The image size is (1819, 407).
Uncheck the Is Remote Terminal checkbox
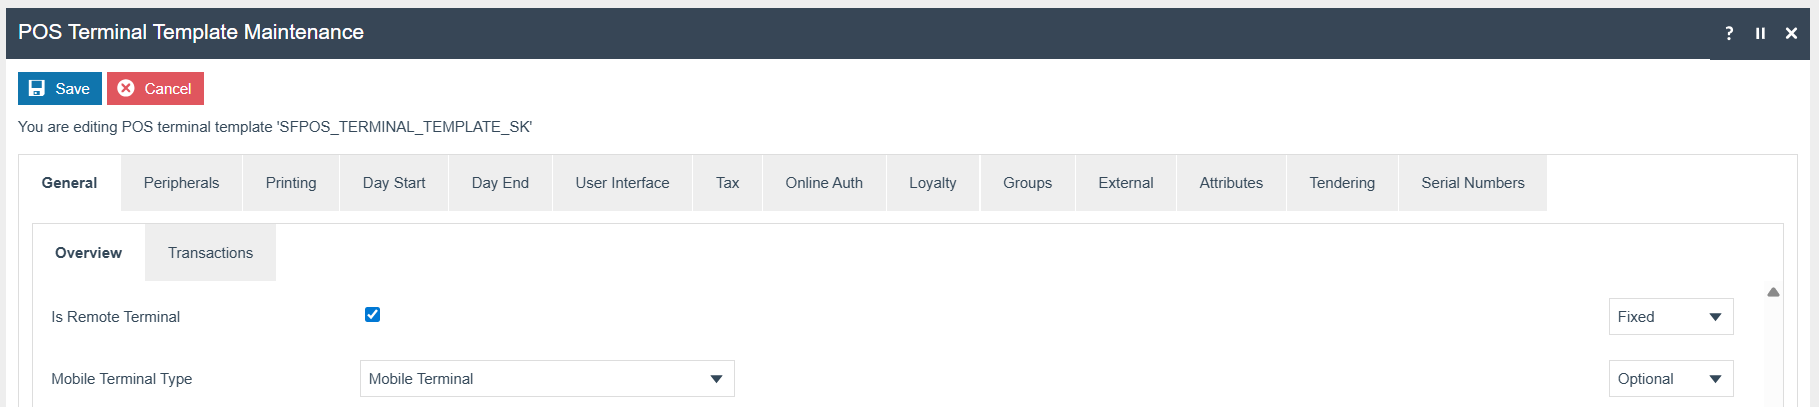point(372,315)
